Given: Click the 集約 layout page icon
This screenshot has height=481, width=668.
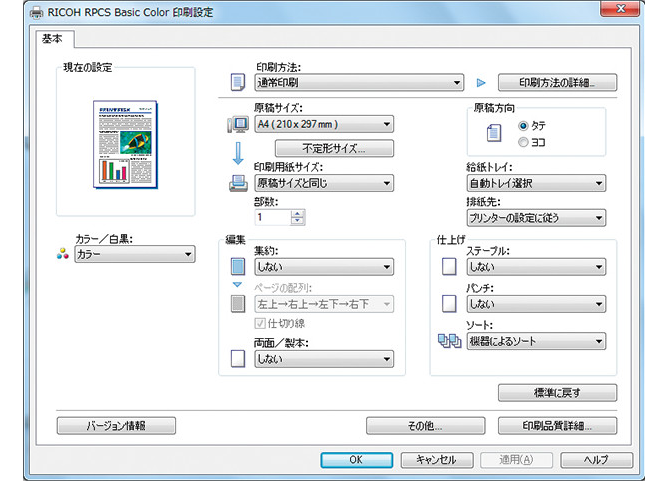Looking at the screenshot, I should click(238, 266).
